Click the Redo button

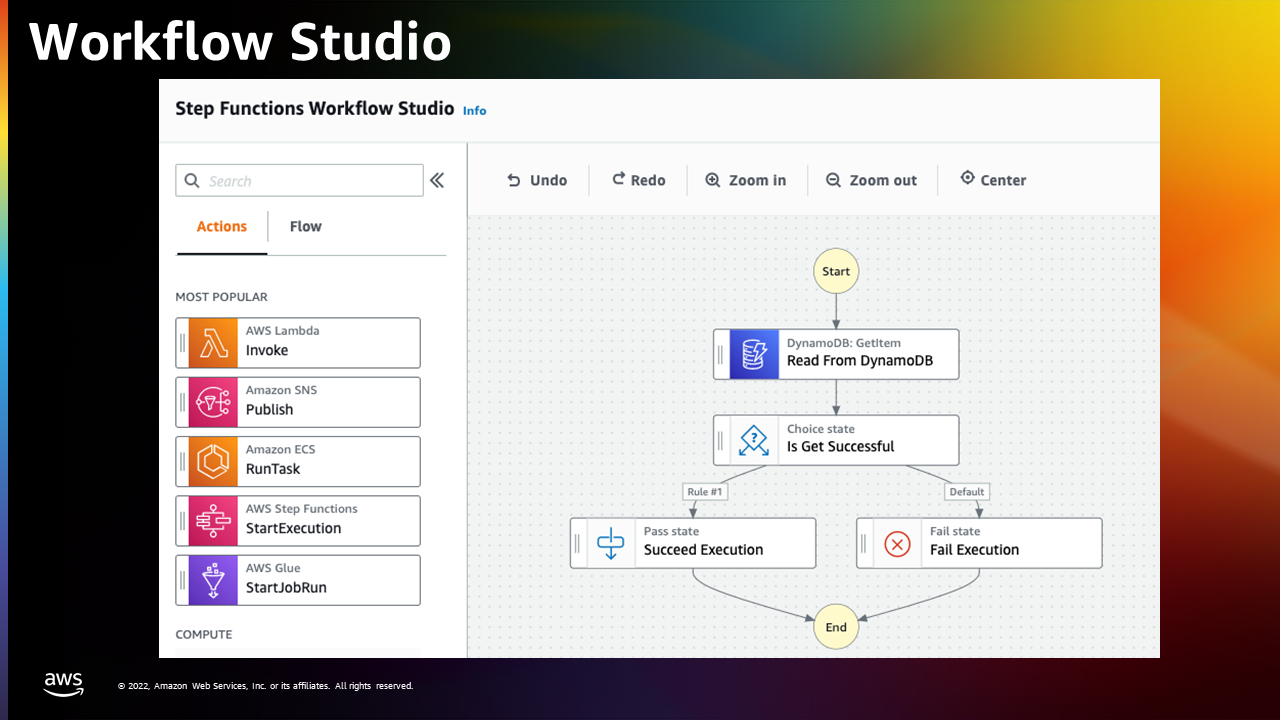[x=638, y=180]
